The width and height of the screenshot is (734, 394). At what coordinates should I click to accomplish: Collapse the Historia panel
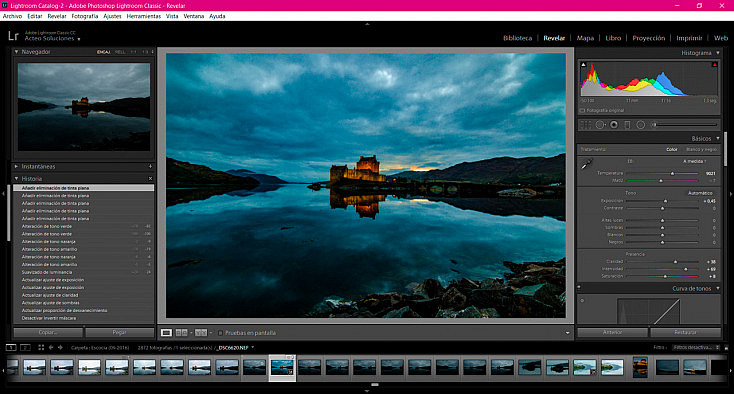16,178
